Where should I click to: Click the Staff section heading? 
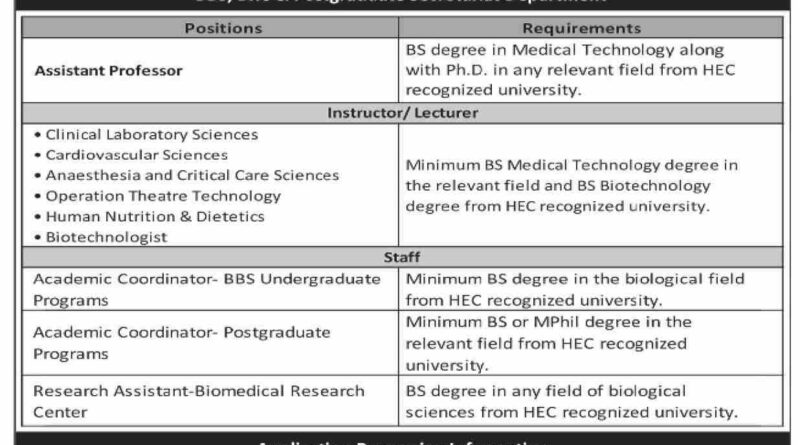pos(402,258)
